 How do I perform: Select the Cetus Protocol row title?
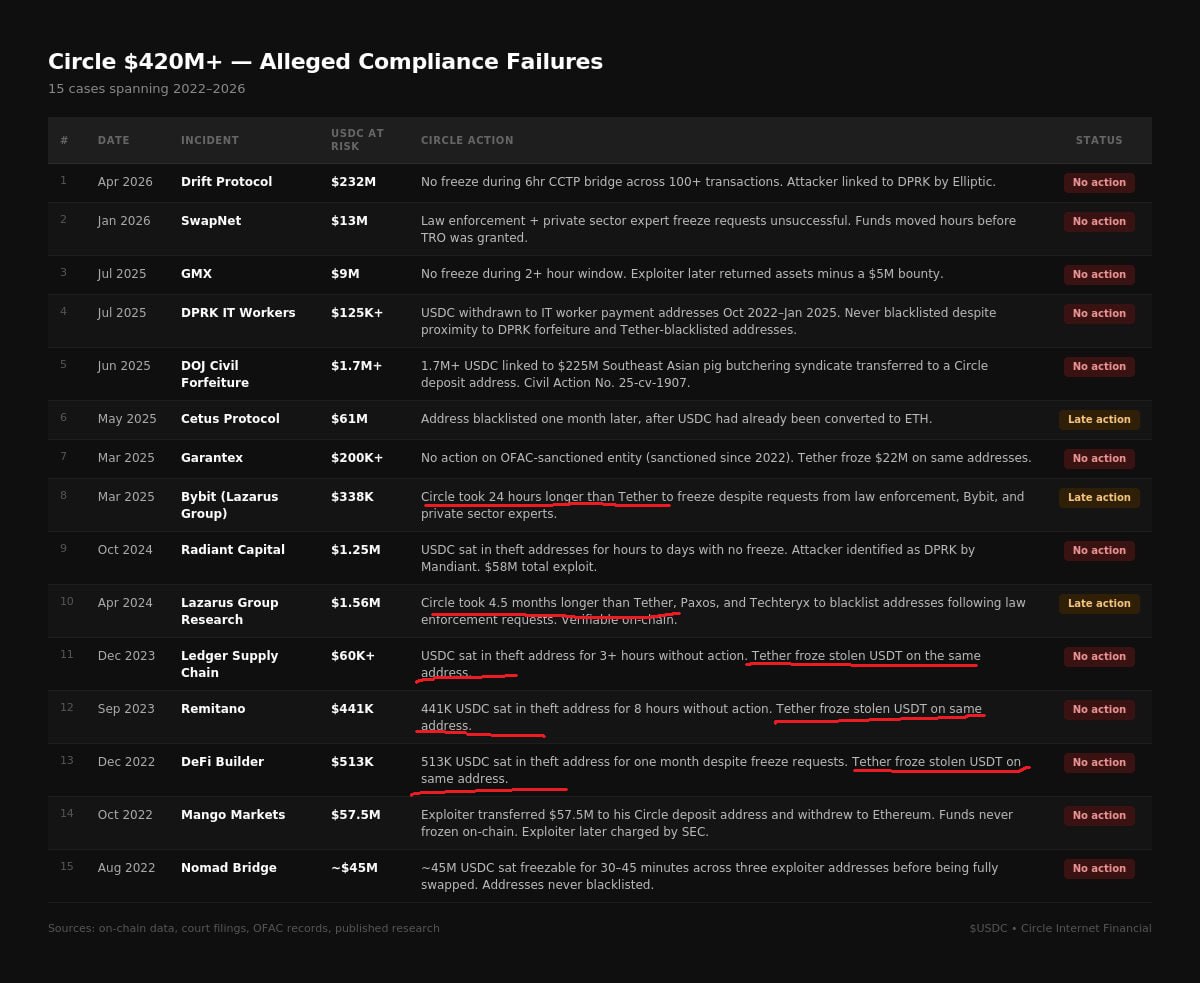(x=230, y=419)
